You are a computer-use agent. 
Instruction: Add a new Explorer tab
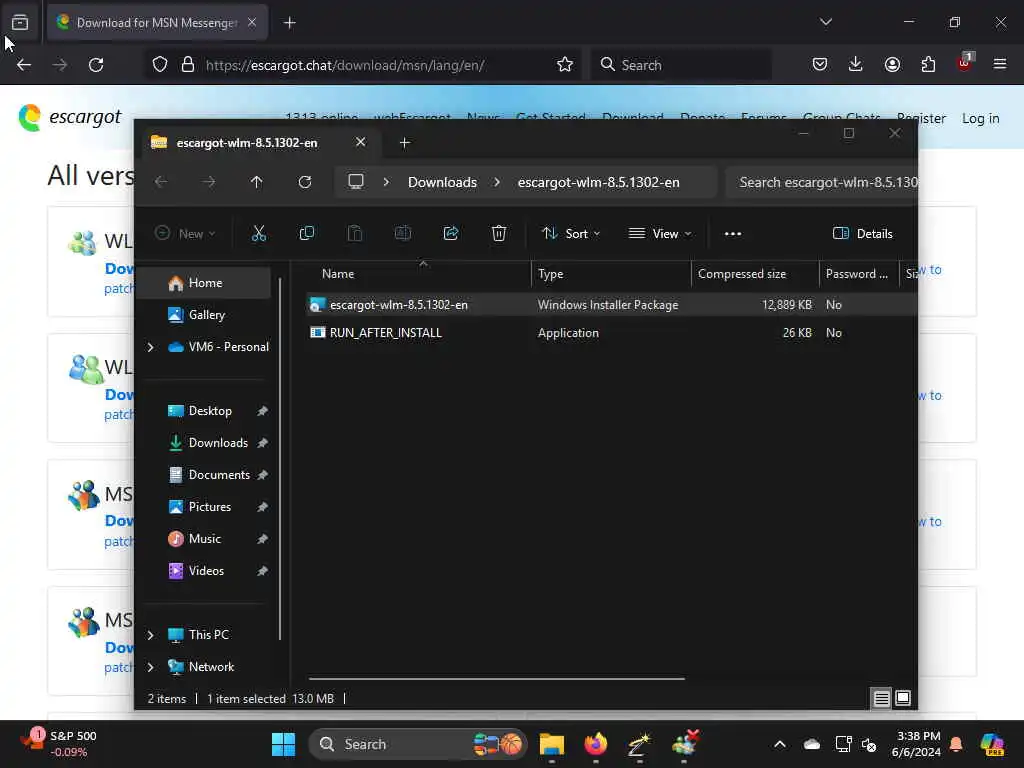click(x=404, y=142)
